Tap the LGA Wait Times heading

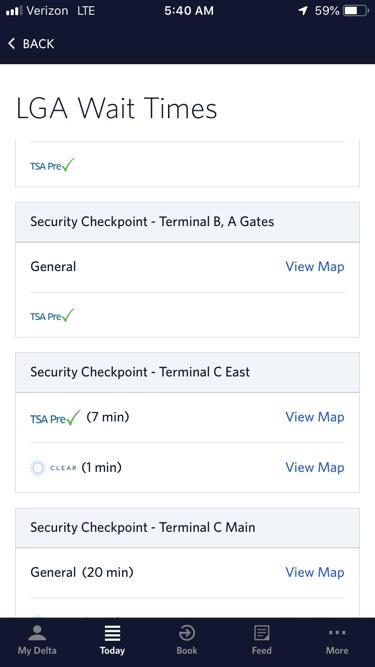pos(116,108)
